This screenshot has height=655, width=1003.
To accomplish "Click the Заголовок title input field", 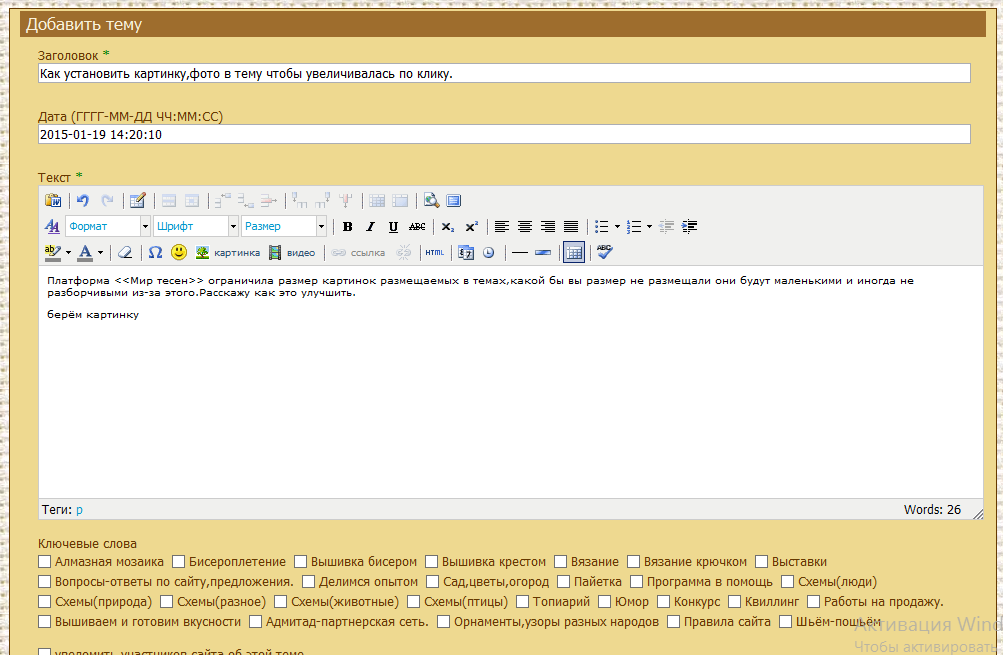I will click(504, 73).
